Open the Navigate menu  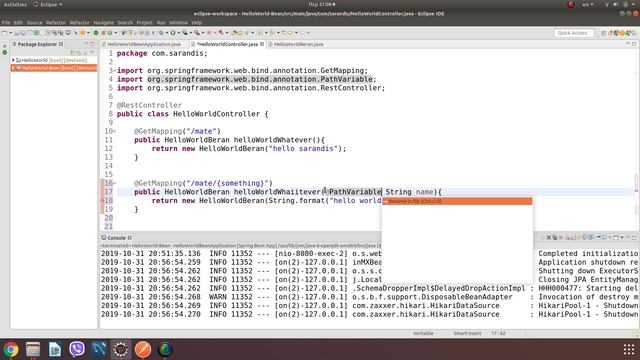[x=103, y=22]
